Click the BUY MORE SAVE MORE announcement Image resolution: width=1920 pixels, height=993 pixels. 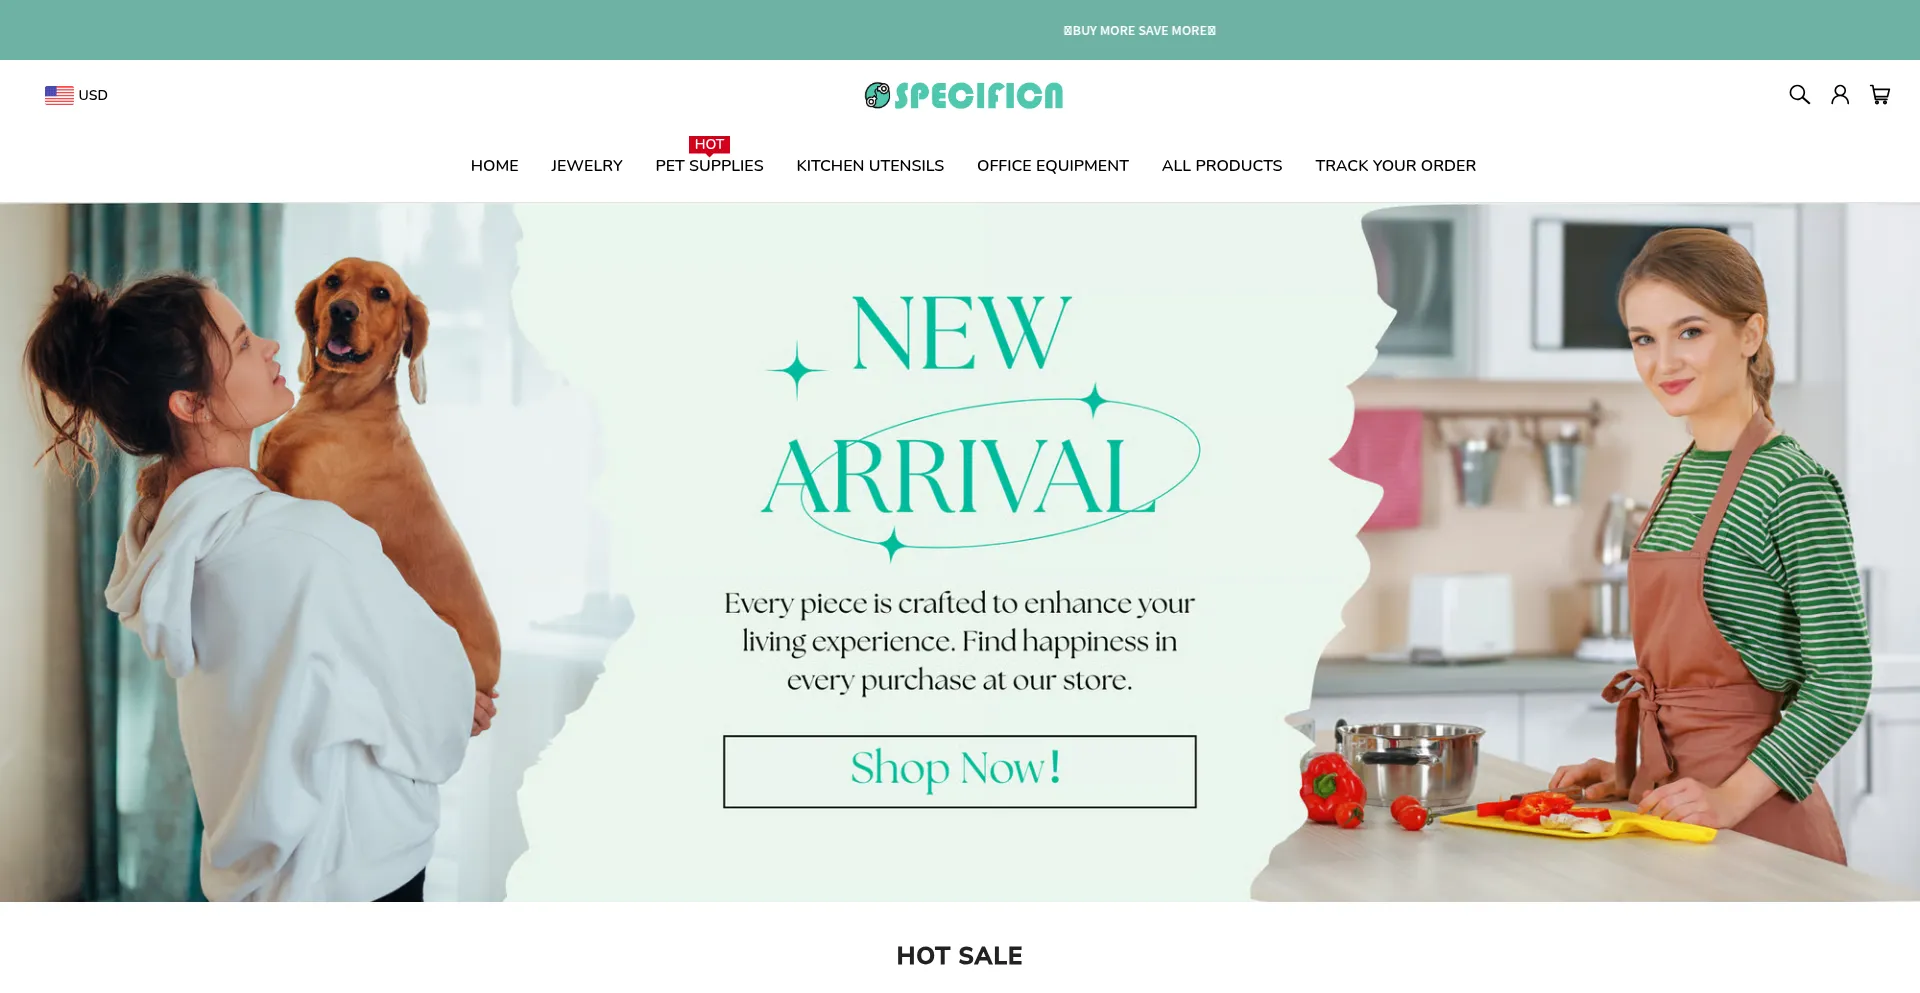pyautogui.click(x=1140, y=31)
